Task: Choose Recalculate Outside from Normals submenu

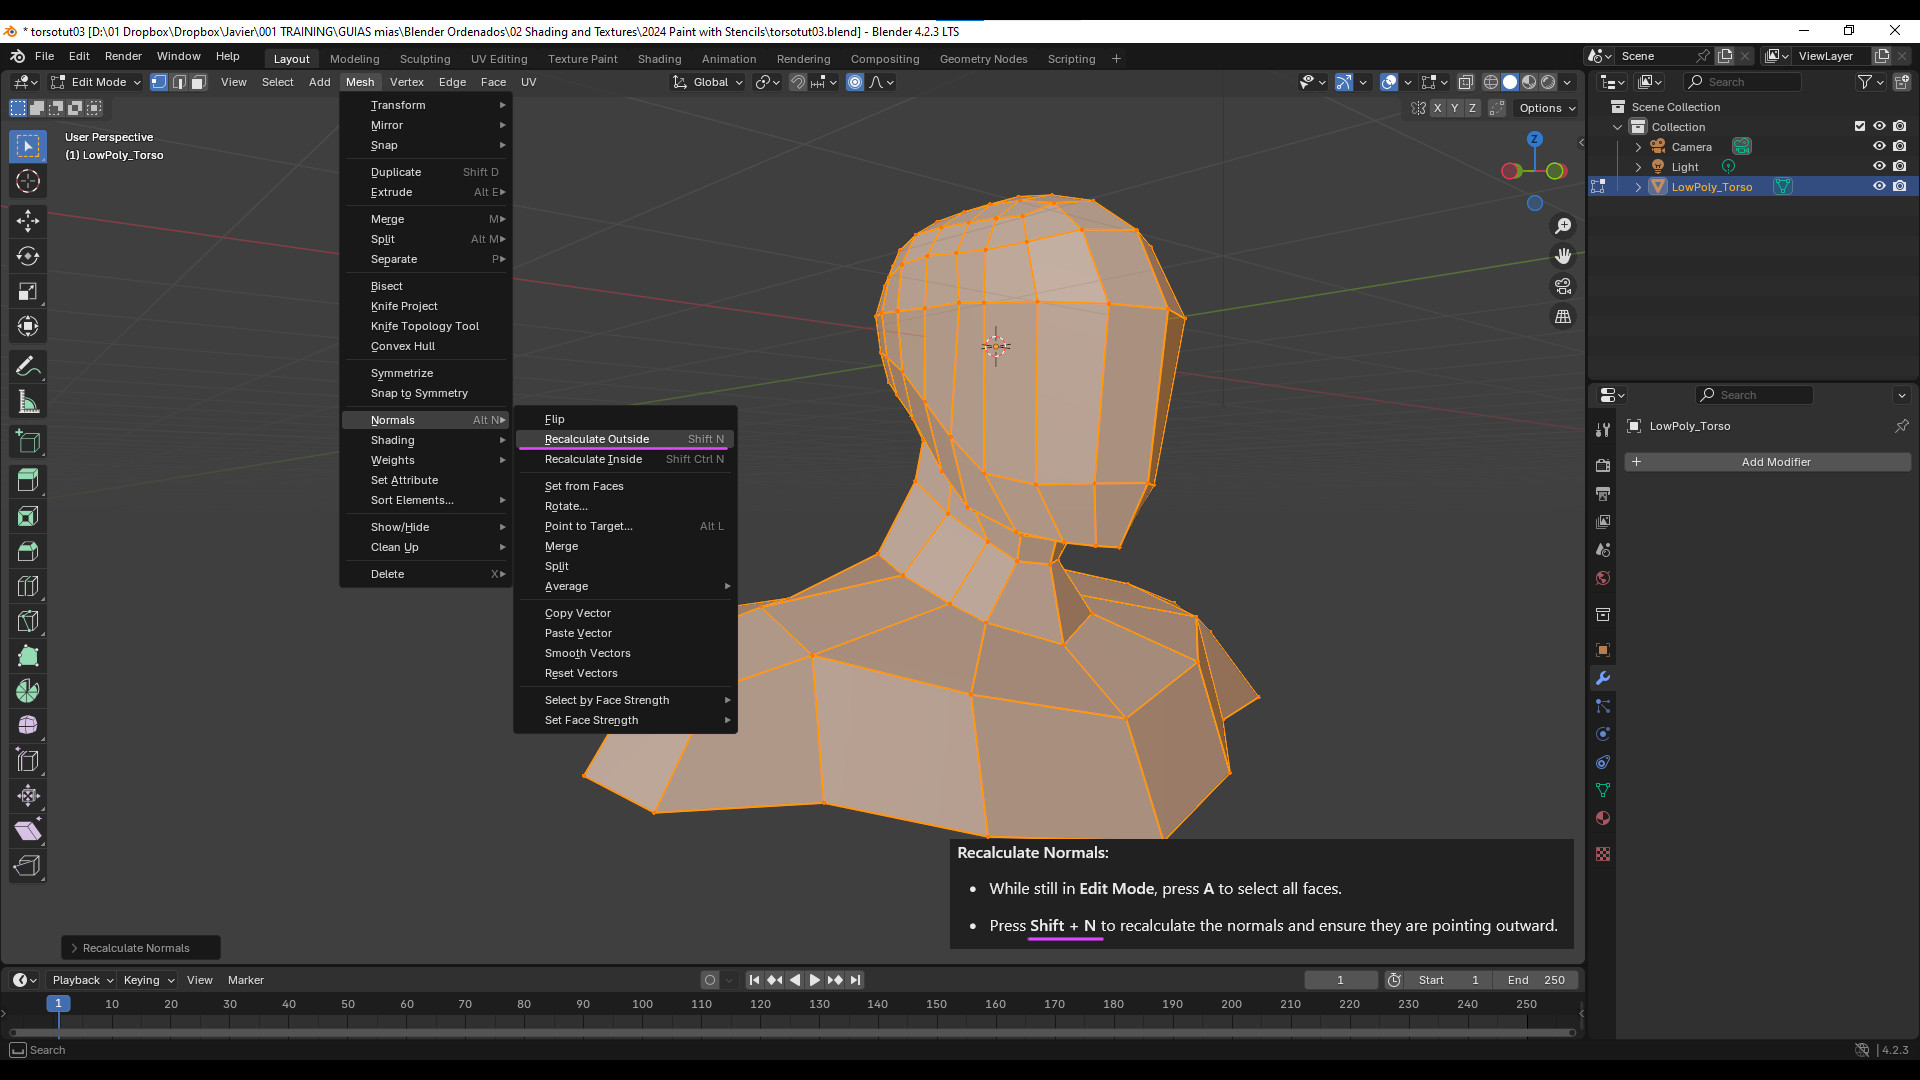Action: (x=626, y=439)
